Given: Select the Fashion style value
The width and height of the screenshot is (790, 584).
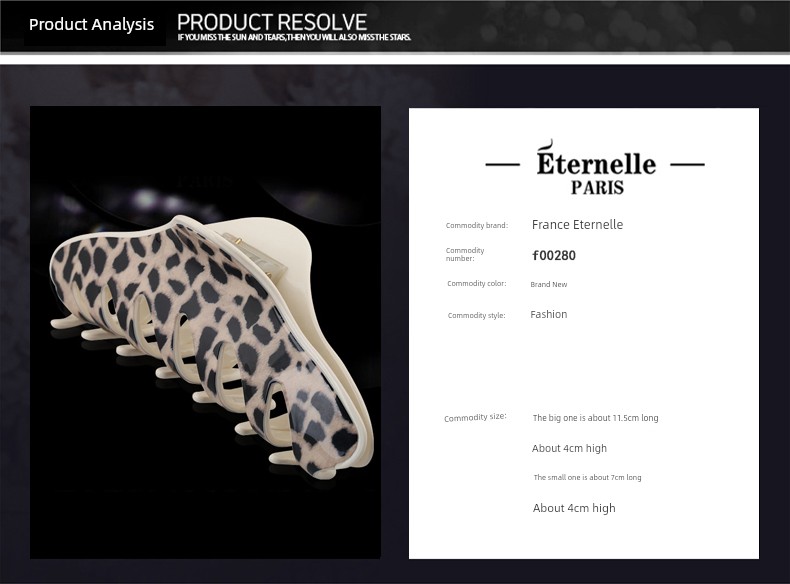Looking at the screenshot, I should click(549, 314).
